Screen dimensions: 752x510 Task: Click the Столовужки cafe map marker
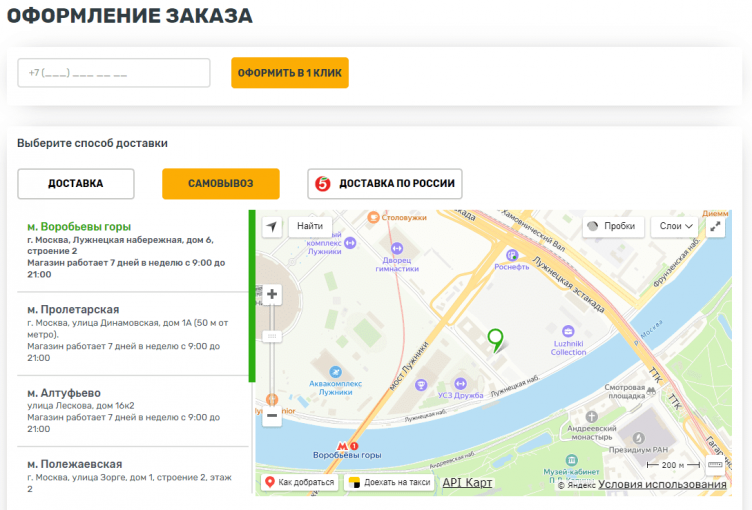tap(373, 217)
